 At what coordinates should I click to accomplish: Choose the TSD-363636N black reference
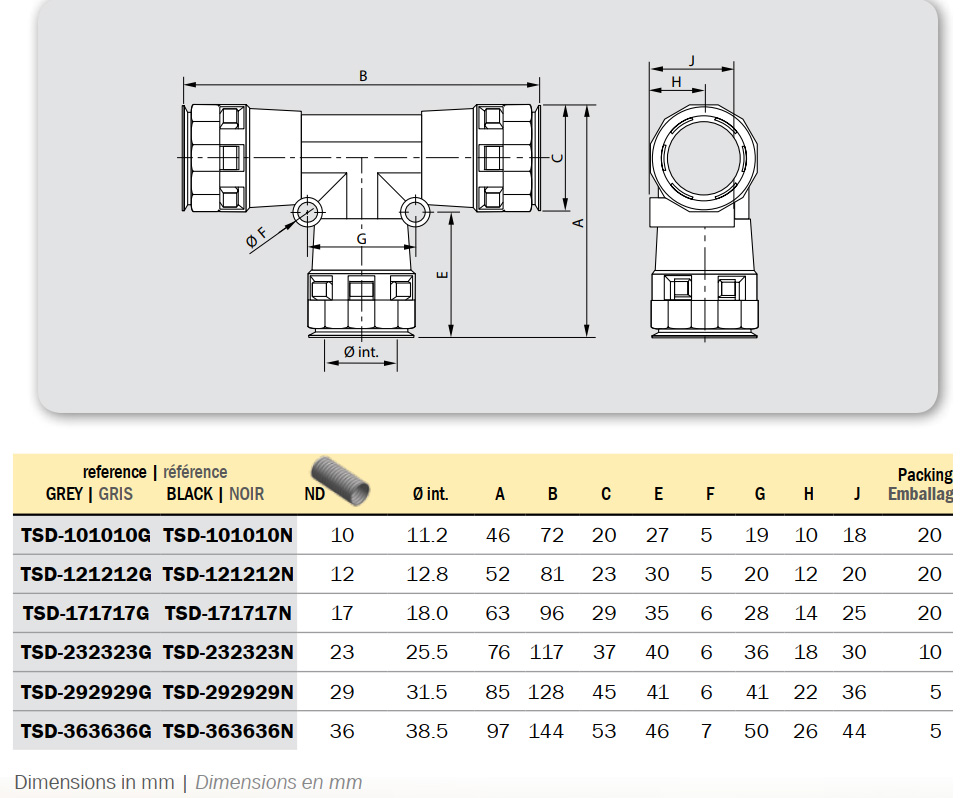tap(229, 731)
